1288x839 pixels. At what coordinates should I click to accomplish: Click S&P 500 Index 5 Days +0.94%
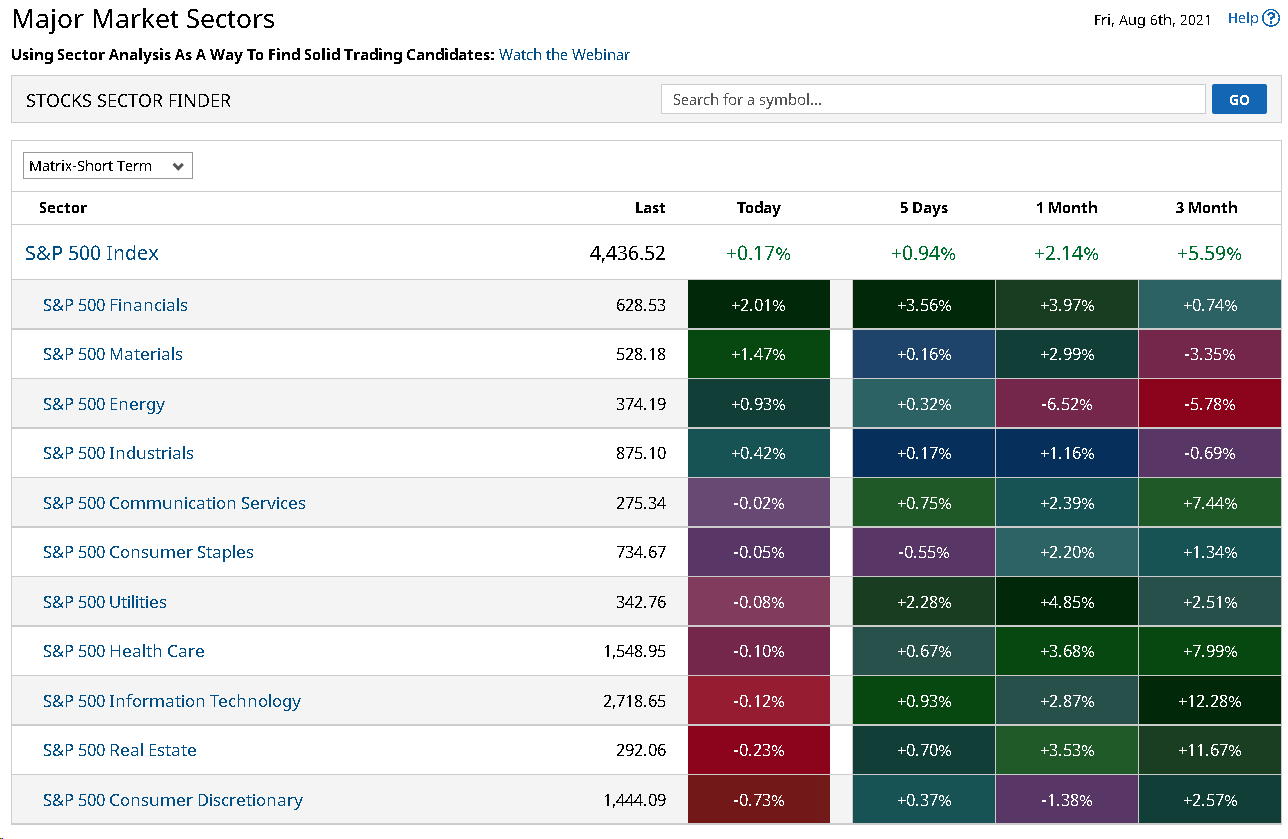(x=923, y=253)
